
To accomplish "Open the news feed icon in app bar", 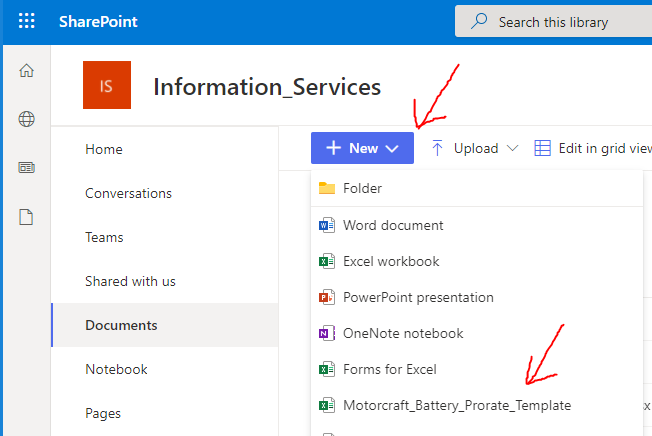I will 27,168.
